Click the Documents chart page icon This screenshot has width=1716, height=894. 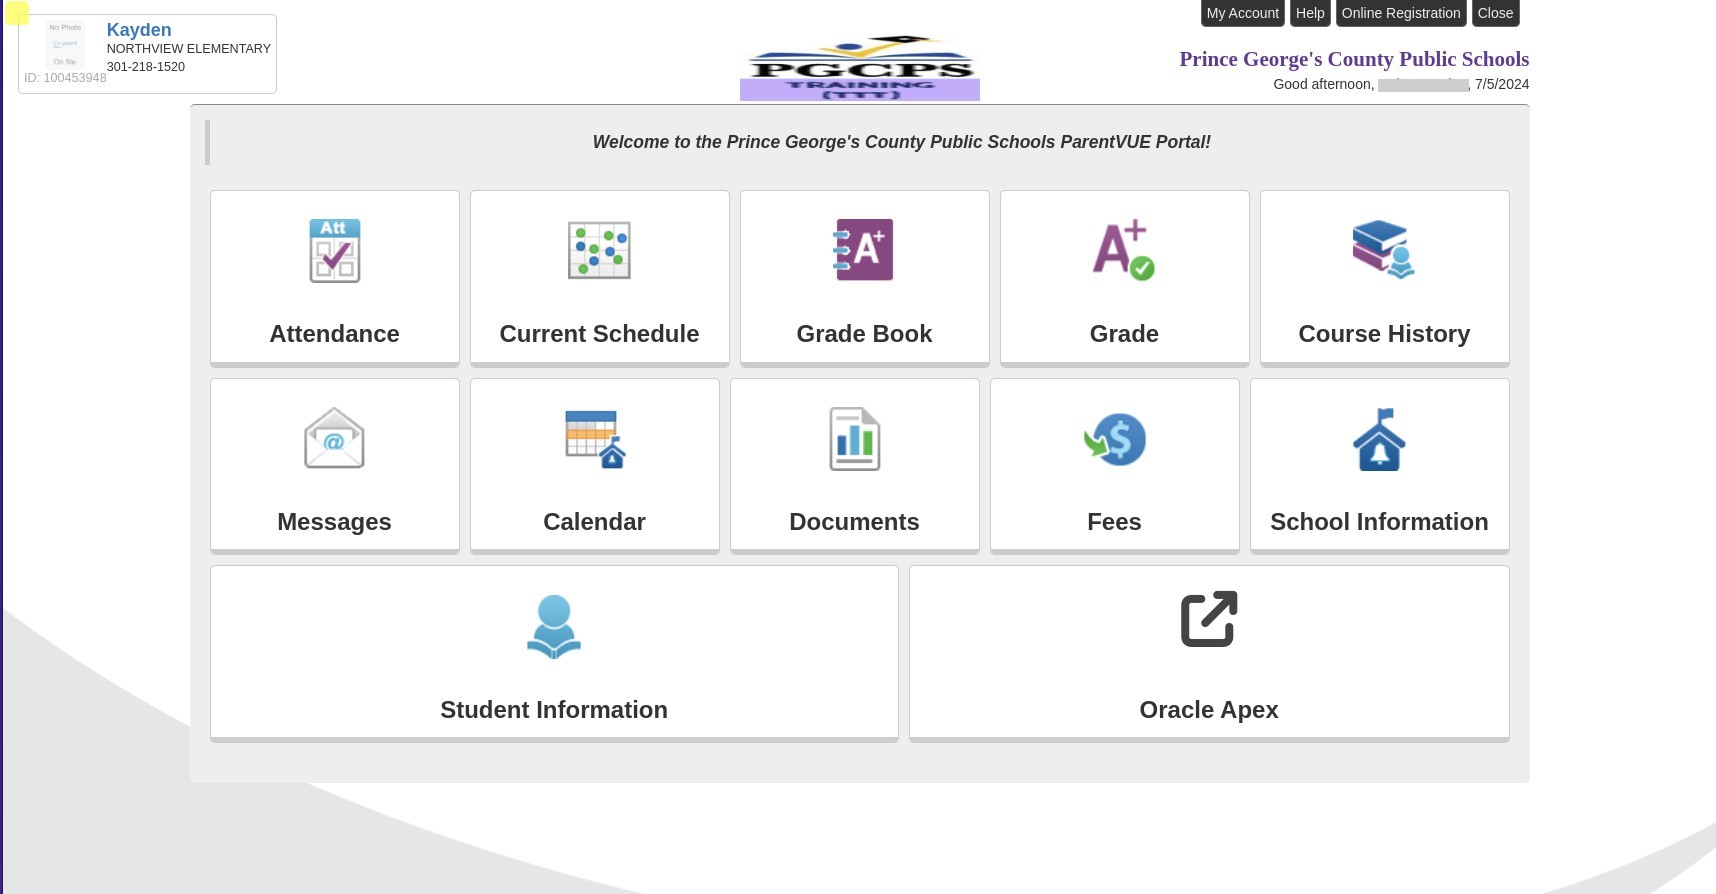click(854, 439)
